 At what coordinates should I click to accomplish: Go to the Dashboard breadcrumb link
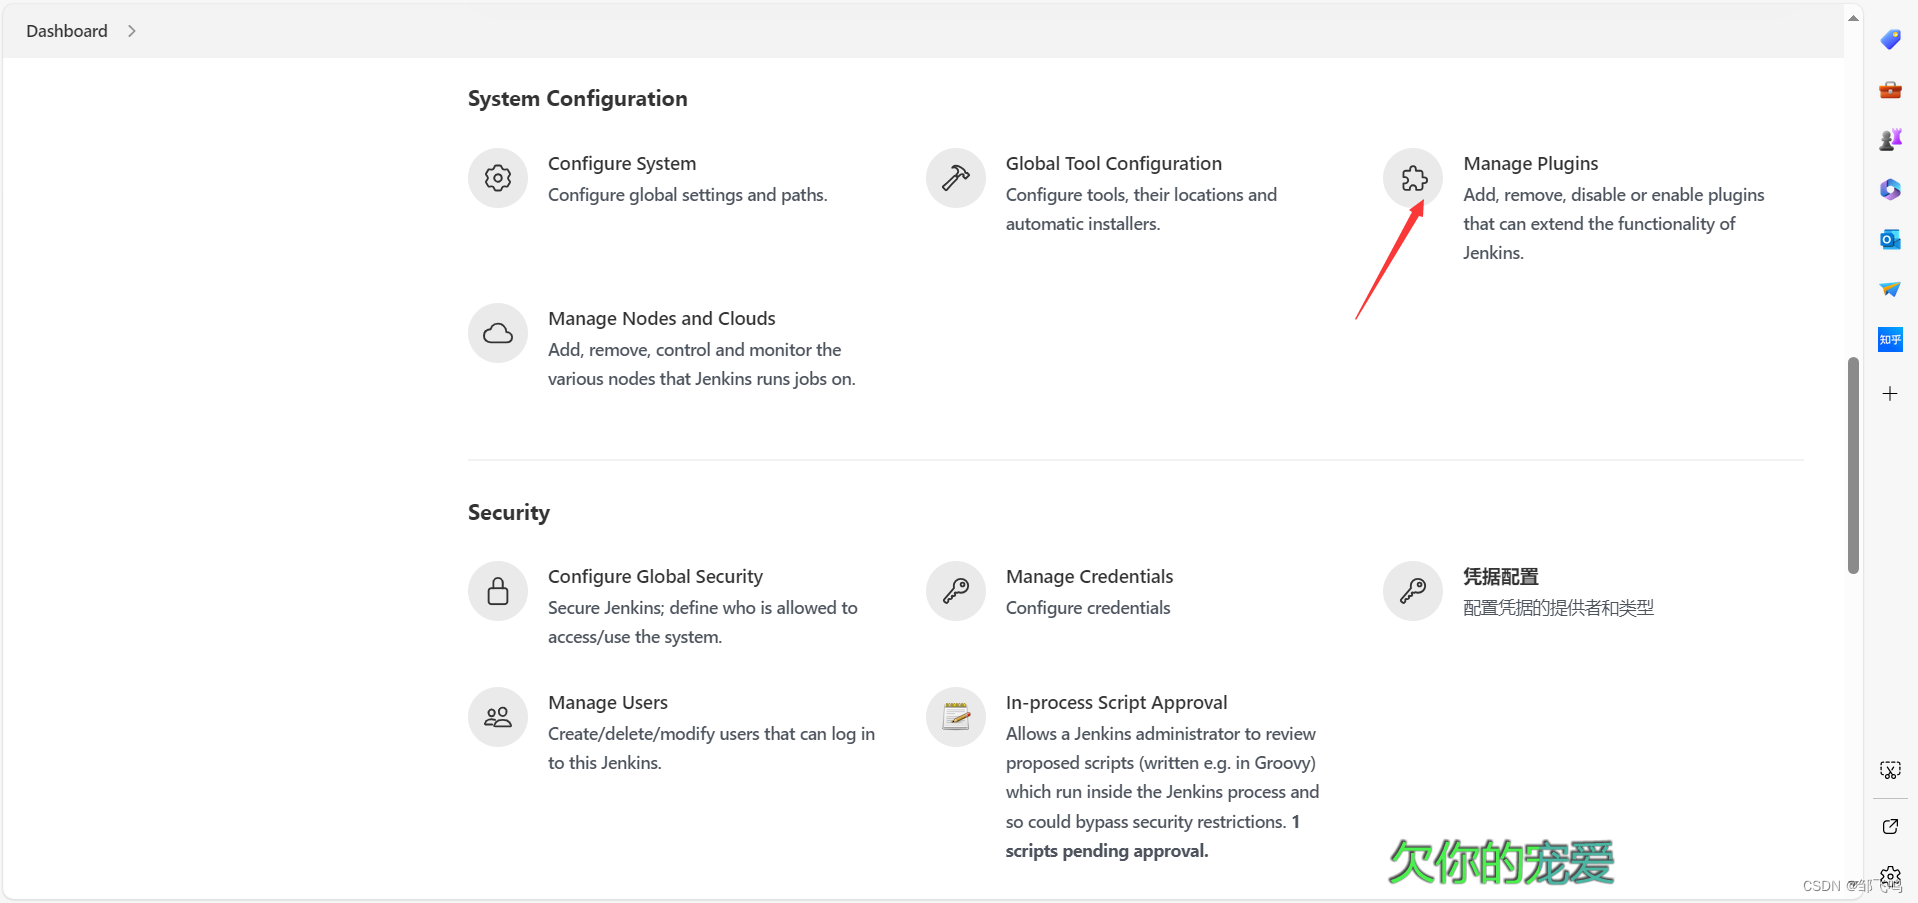point(67,31)
